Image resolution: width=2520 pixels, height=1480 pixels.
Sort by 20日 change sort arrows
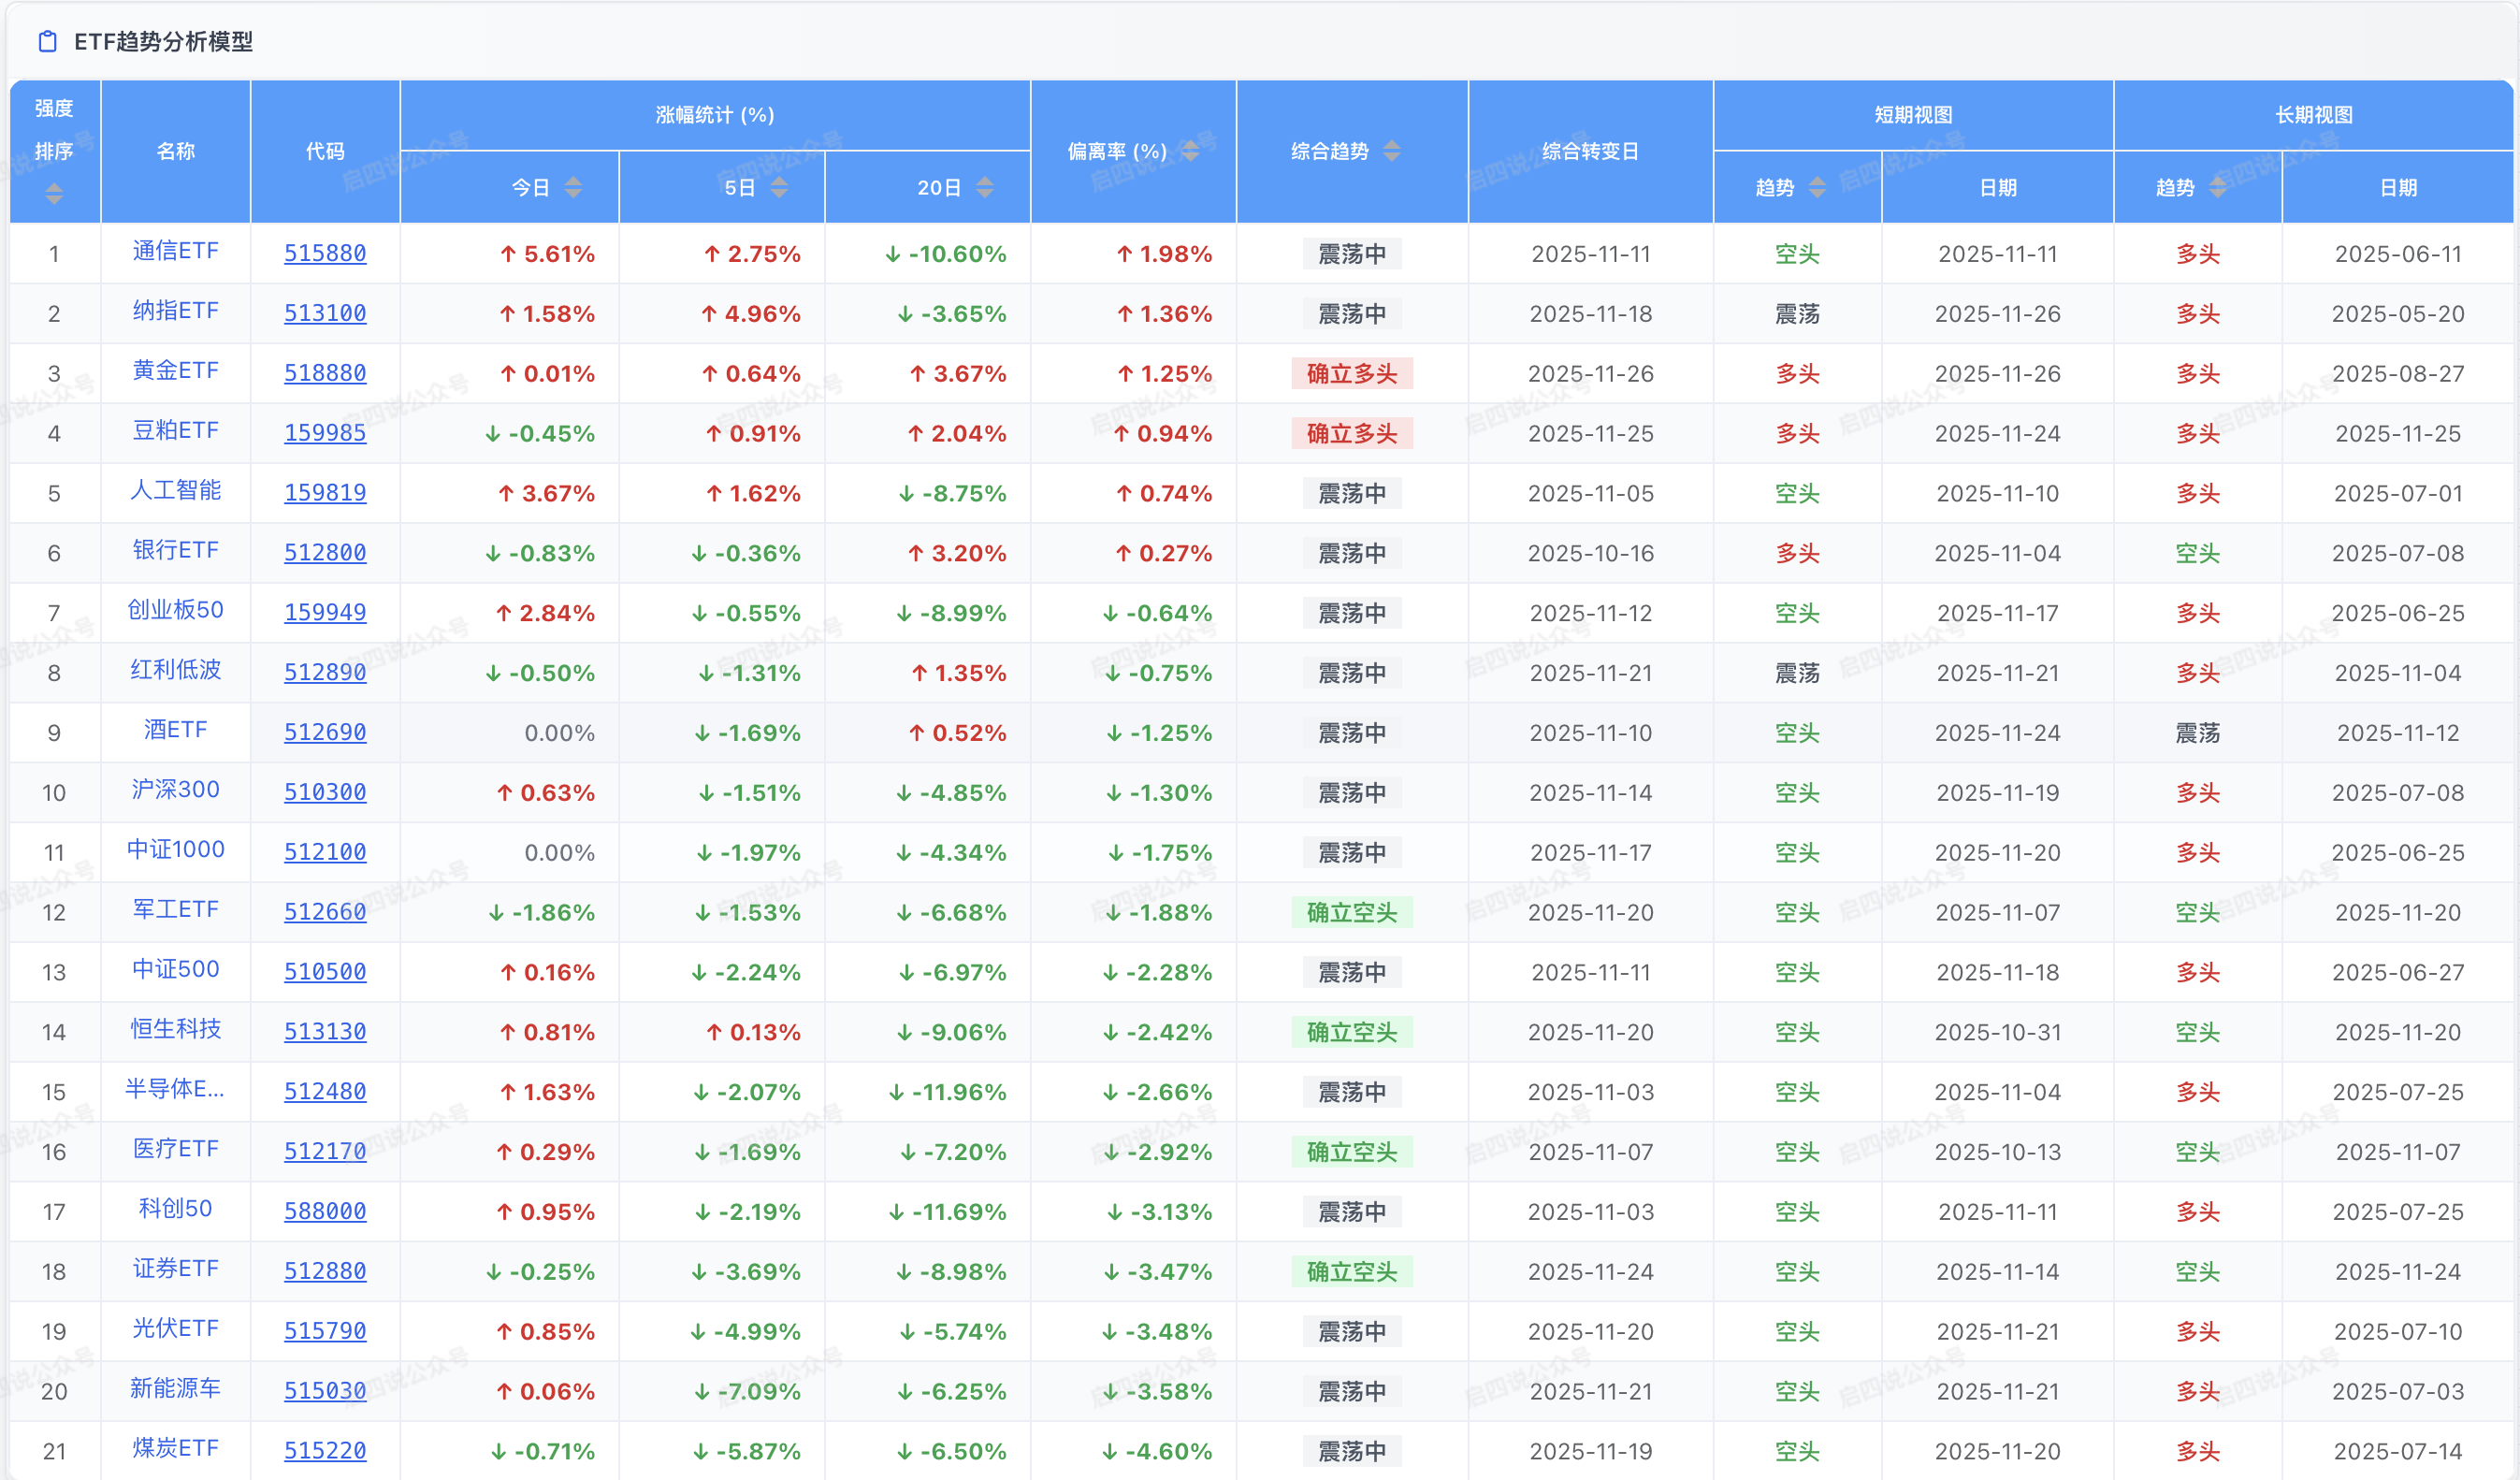coord(985,187)
